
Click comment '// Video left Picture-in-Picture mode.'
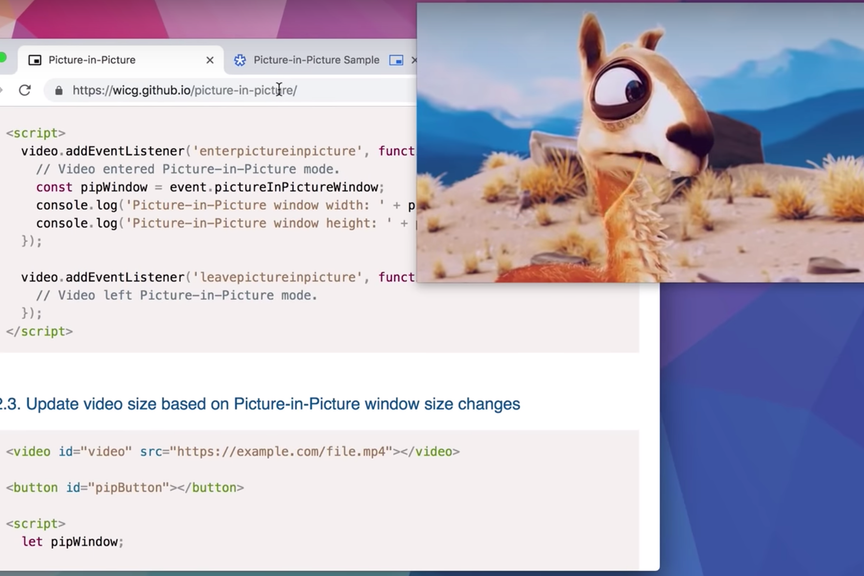(x=177, y=295)
